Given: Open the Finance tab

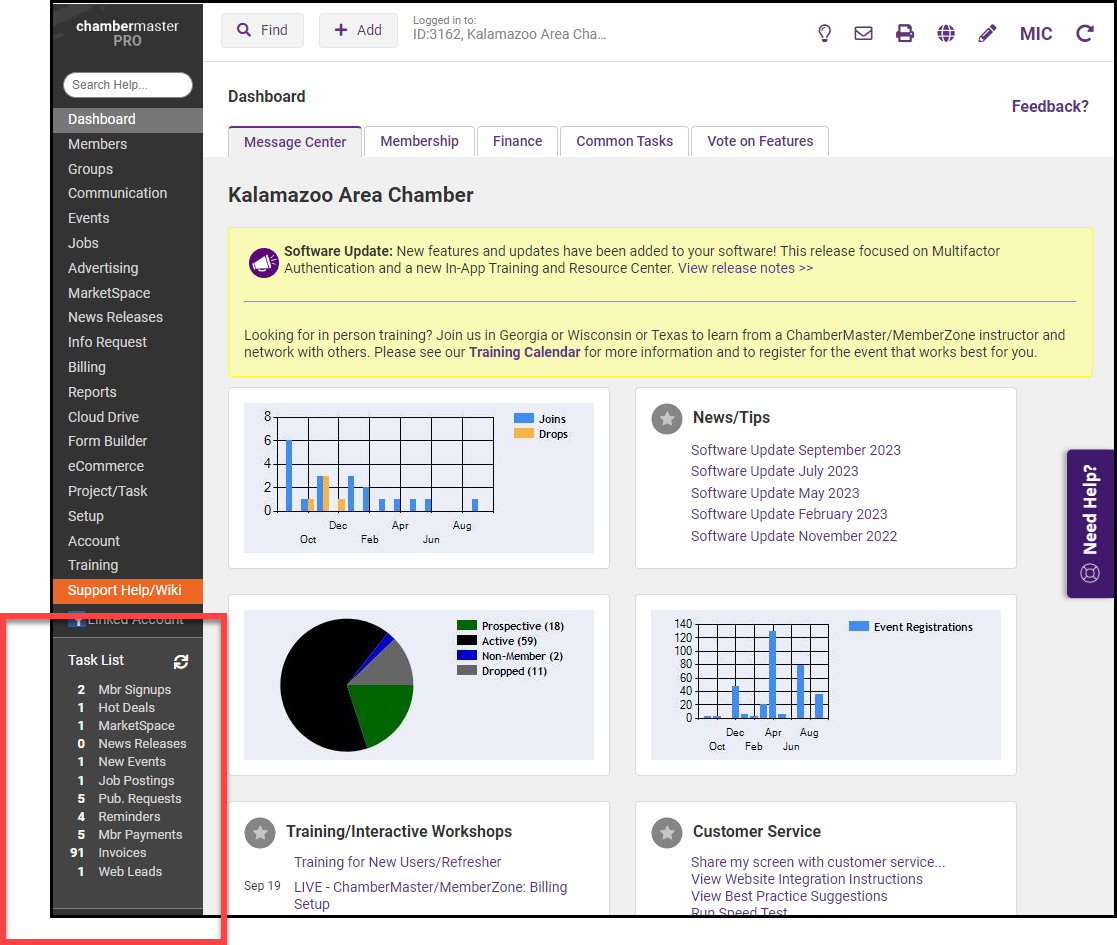Looking at the screenshot, I should (x=517, y=141).
